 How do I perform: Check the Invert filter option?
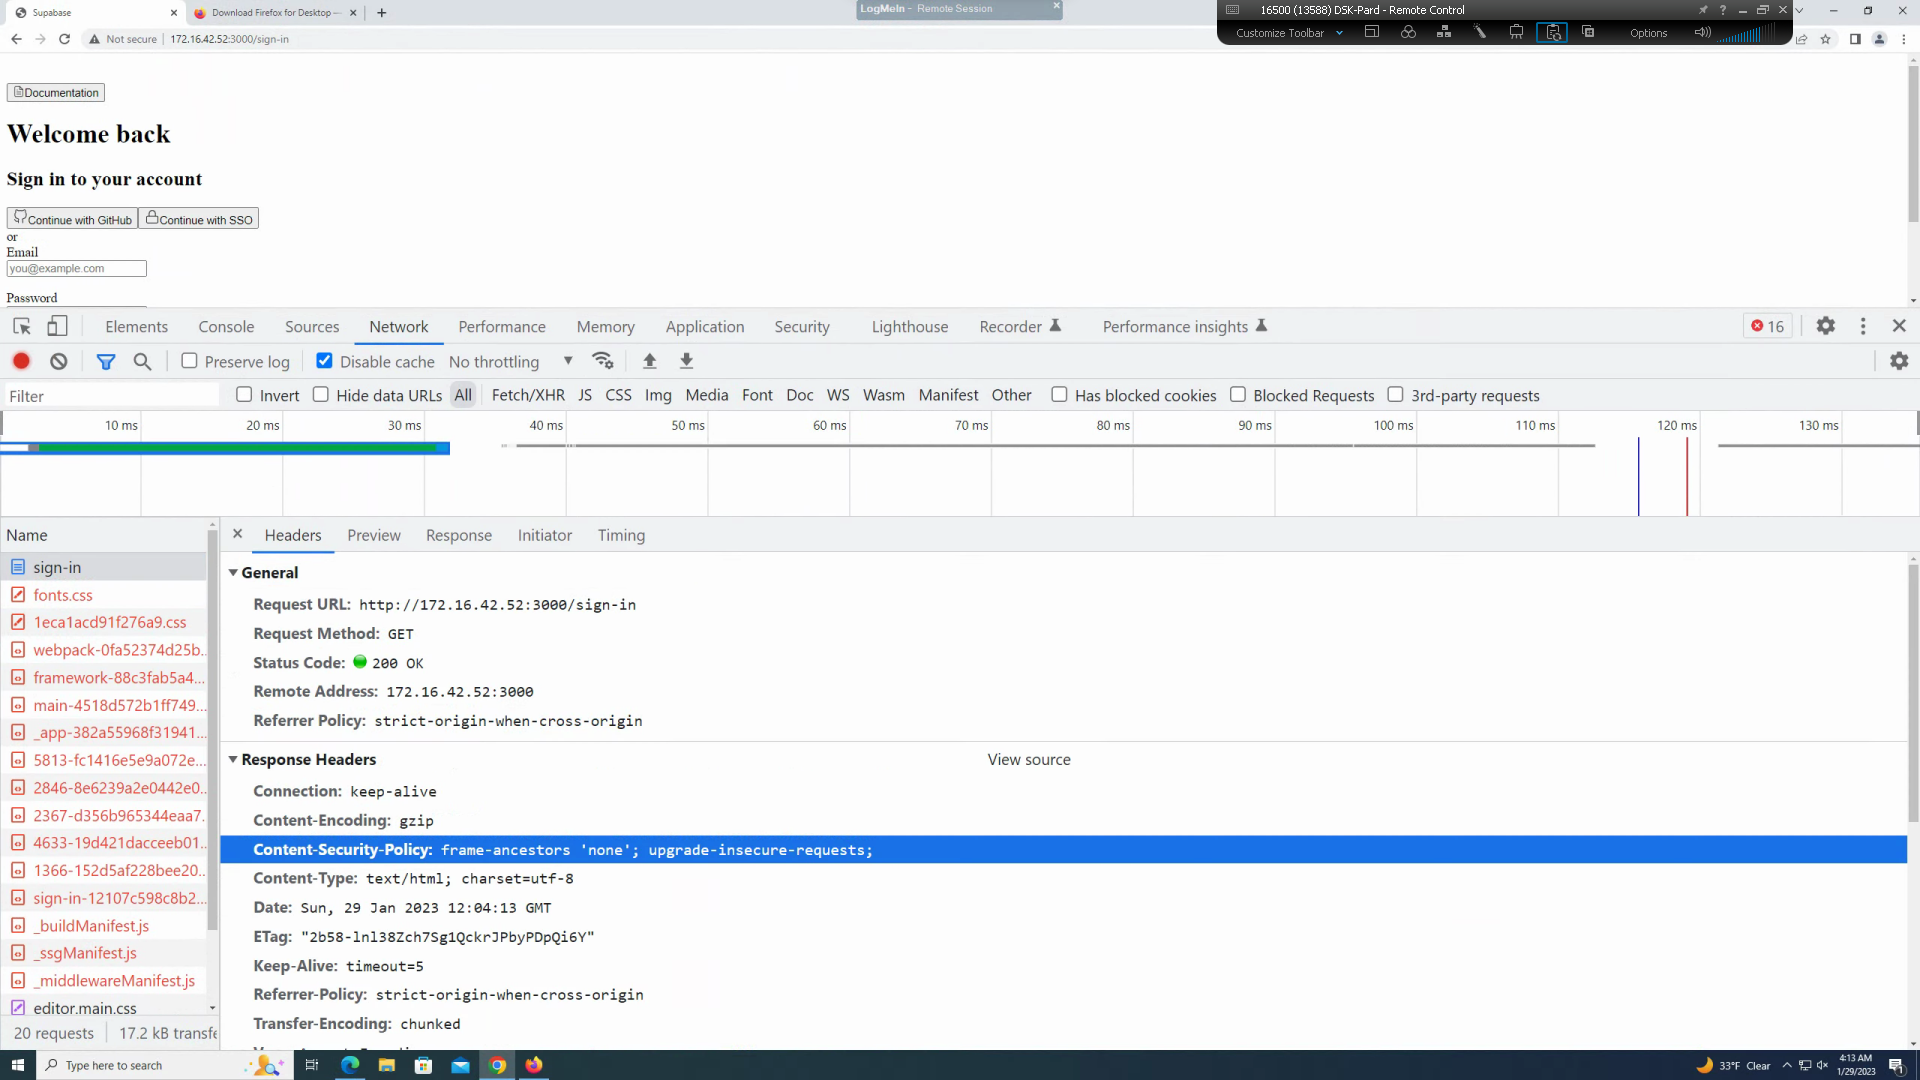(243, 395)
